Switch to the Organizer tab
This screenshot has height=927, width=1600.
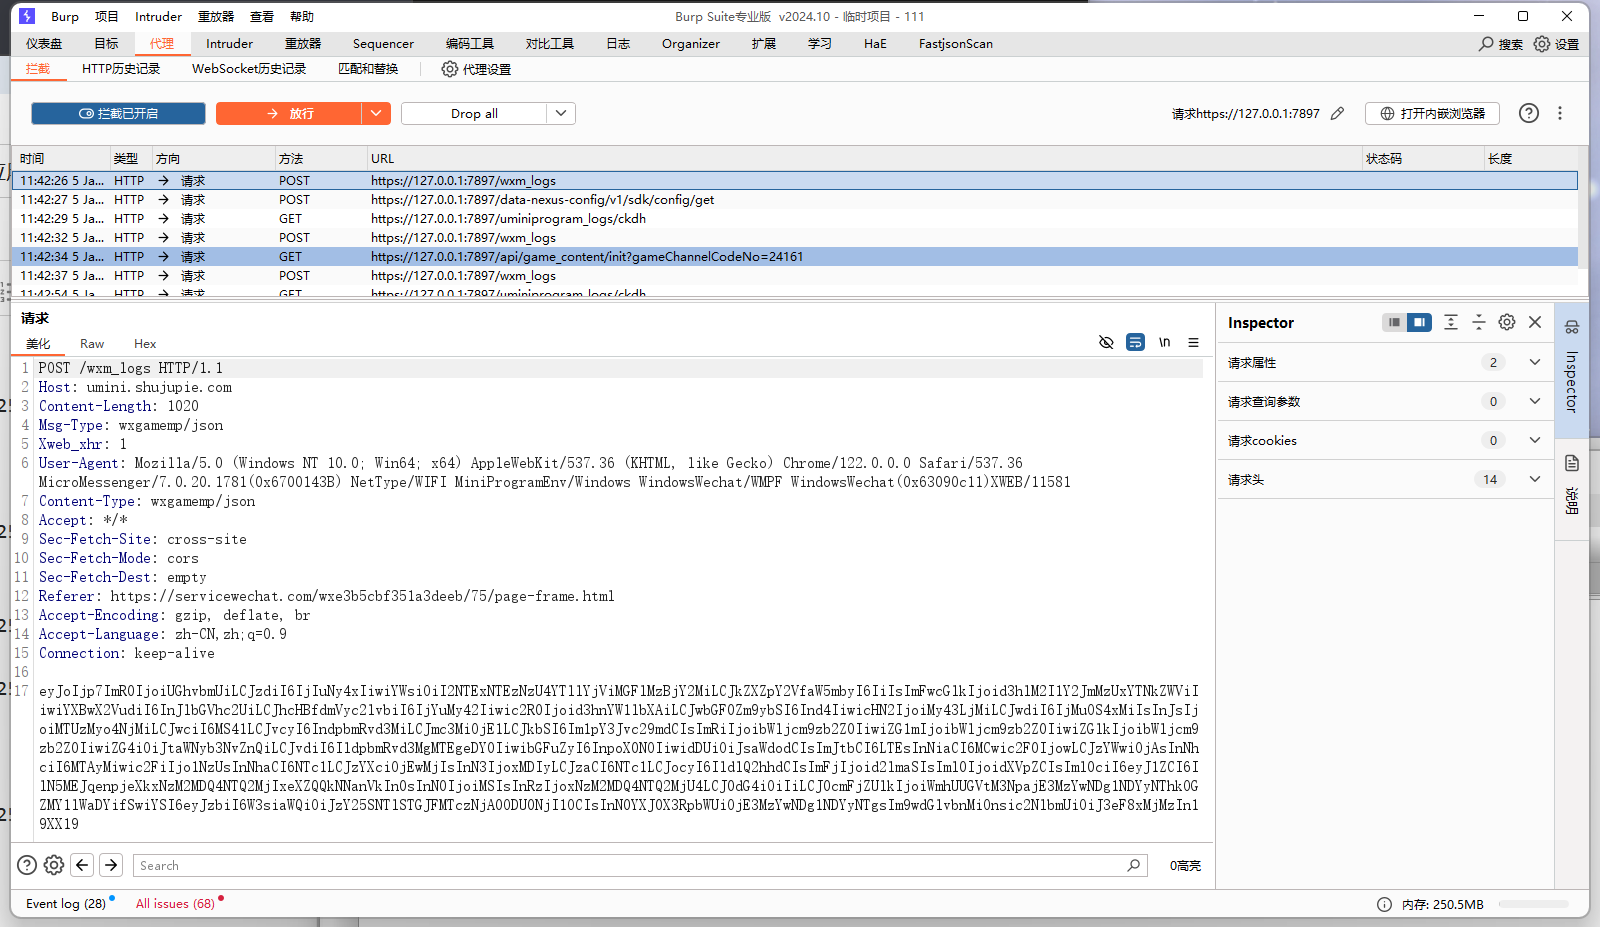click(691, 44)
